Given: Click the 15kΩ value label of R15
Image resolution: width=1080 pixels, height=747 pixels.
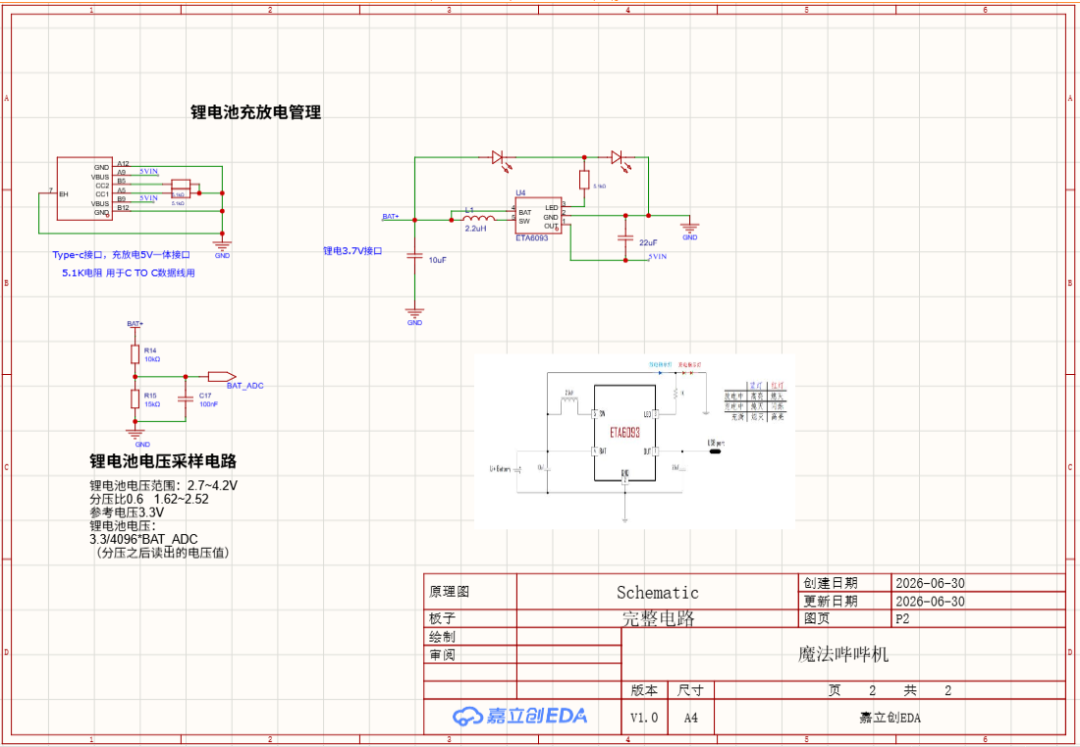Looking at the screenshot, I should [x=152, y=404].
